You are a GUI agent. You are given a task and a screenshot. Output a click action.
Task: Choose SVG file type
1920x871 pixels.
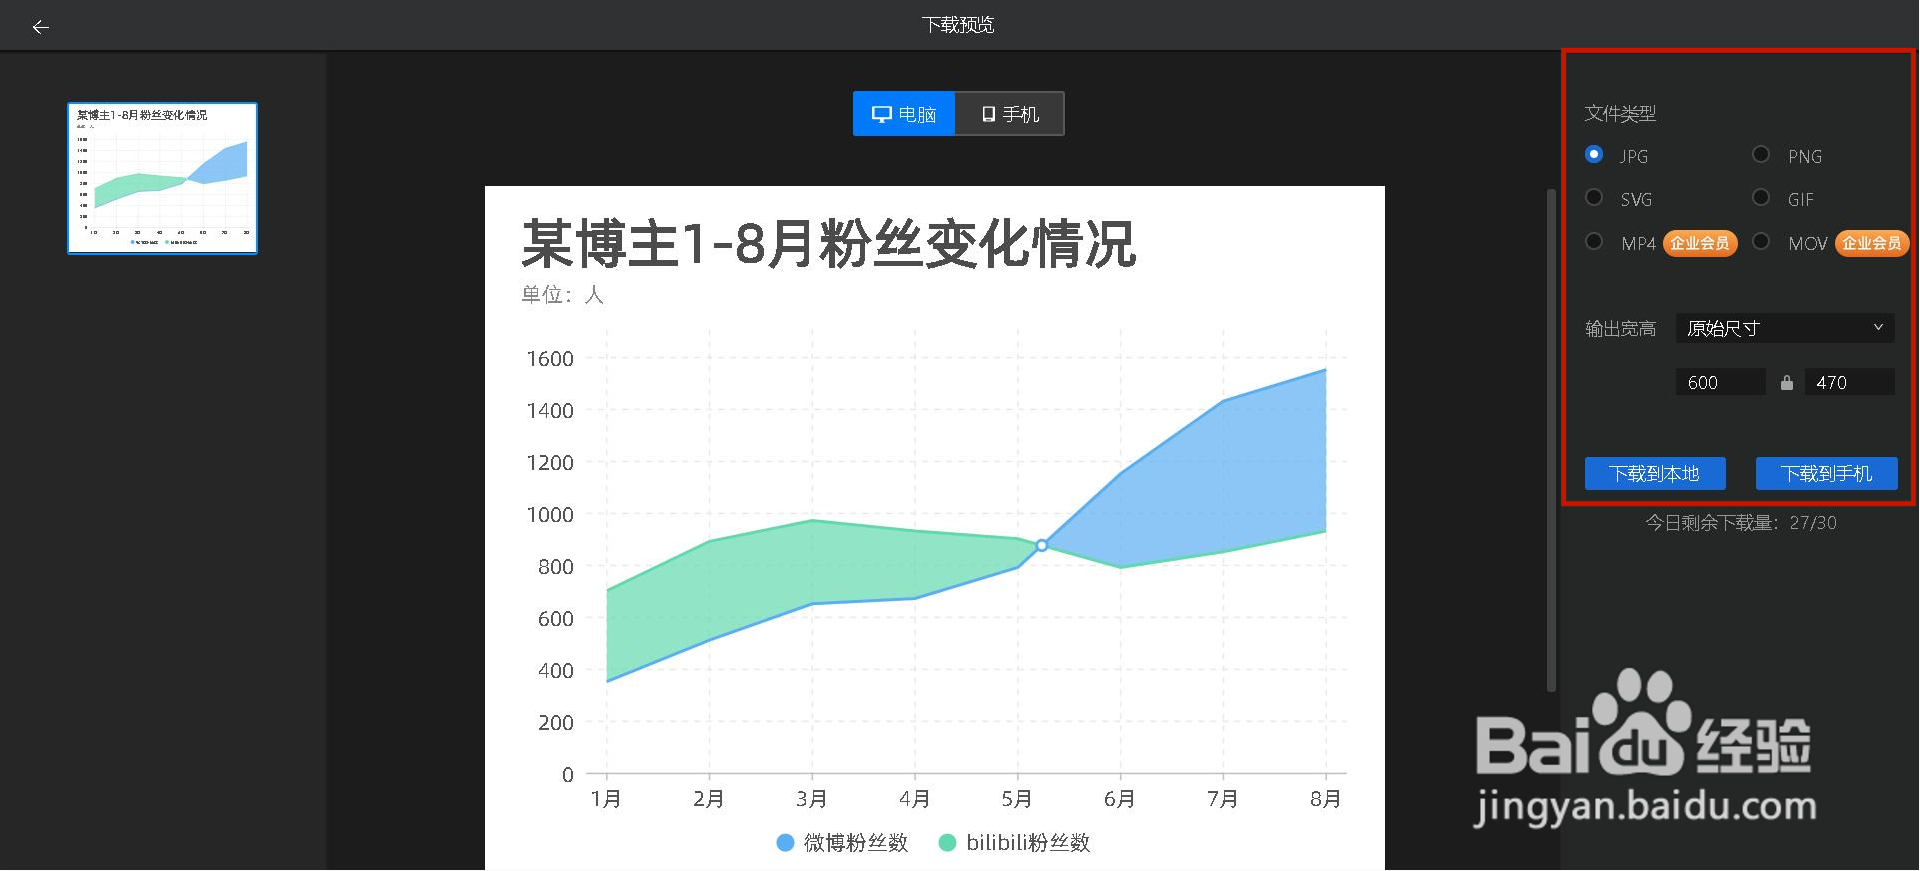(x=1594, y=197)
